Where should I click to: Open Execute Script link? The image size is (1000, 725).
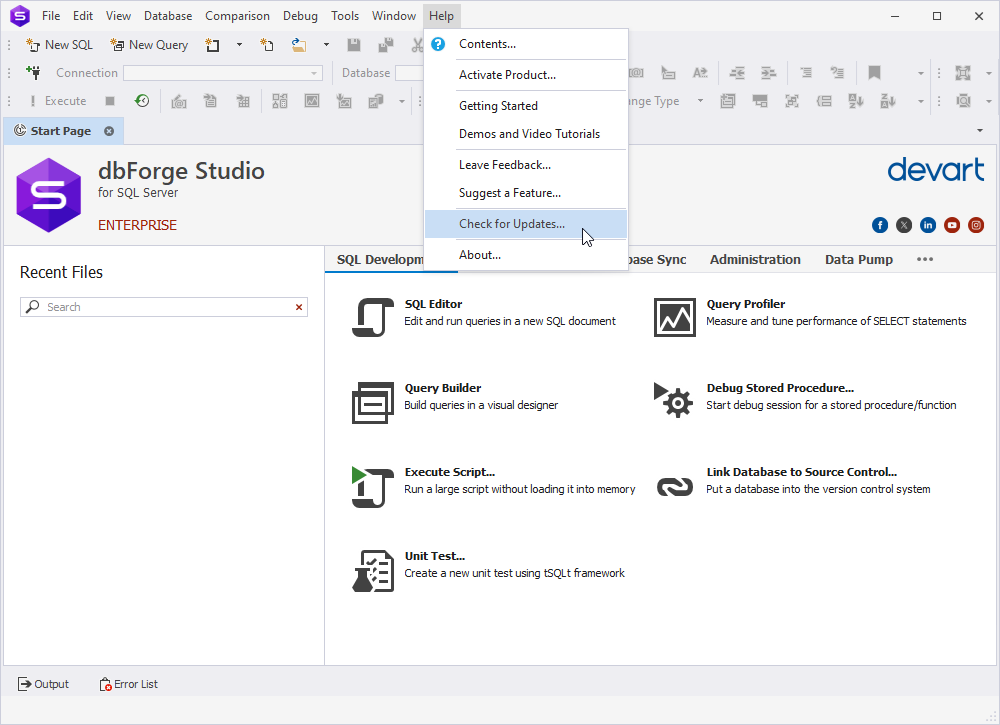coord(450,472)
